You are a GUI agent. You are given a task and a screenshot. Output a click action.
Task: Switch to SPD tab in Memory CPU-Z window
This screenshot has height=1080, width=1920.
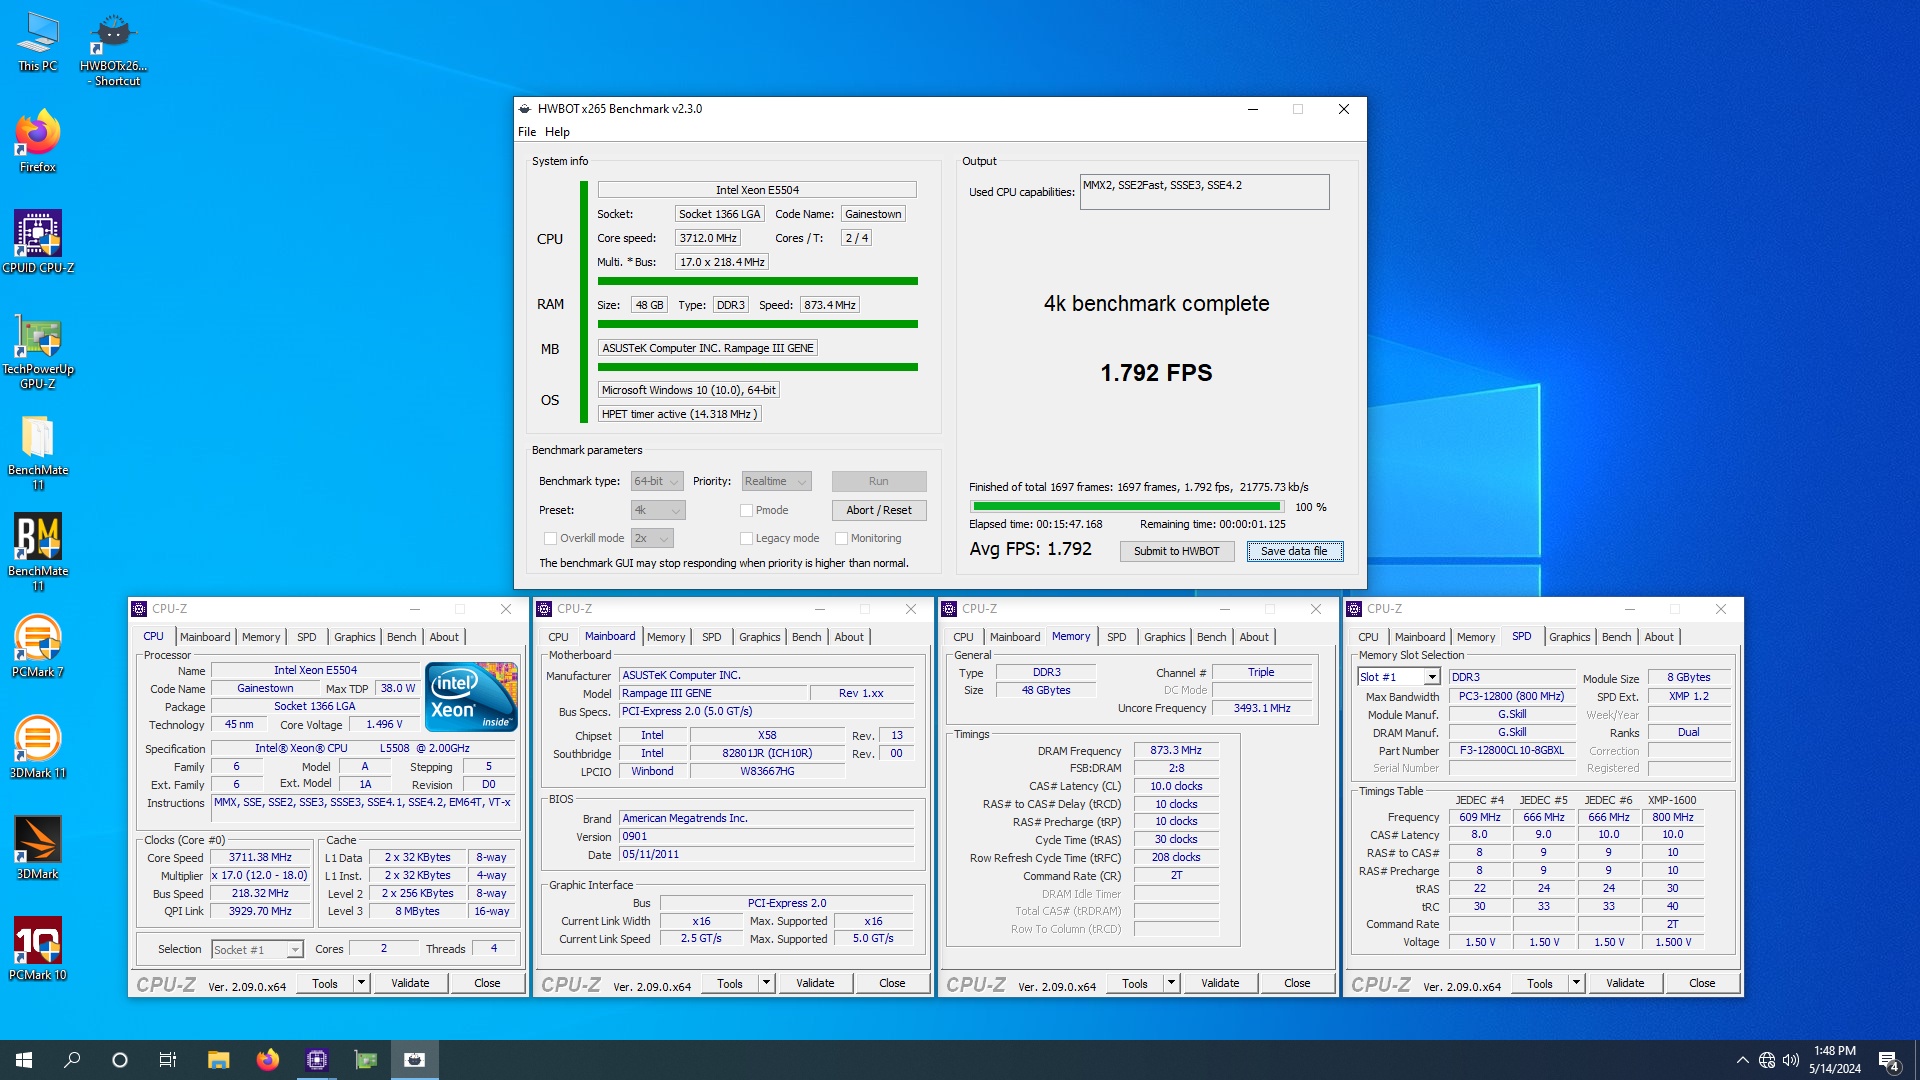click(1117, 637)
